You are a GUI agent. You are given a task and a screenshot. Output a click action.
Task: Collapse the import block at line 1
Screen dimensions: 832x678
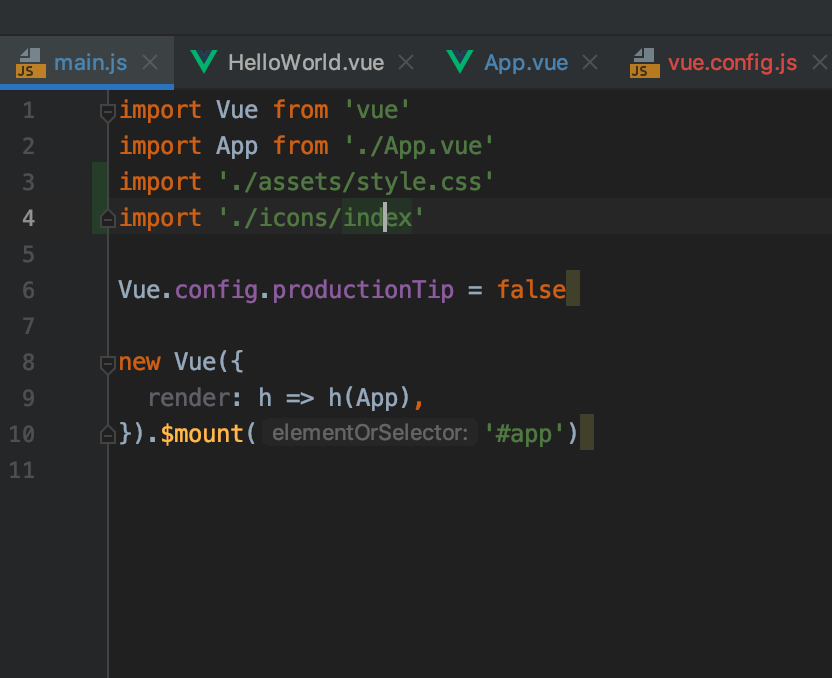108,111
